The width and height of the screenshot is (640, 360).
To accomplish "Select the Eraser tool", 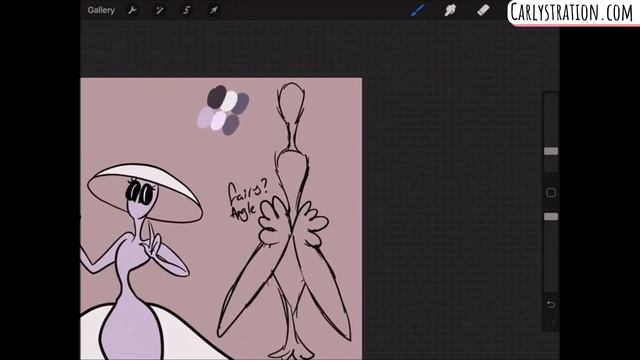I will point(483,10).
